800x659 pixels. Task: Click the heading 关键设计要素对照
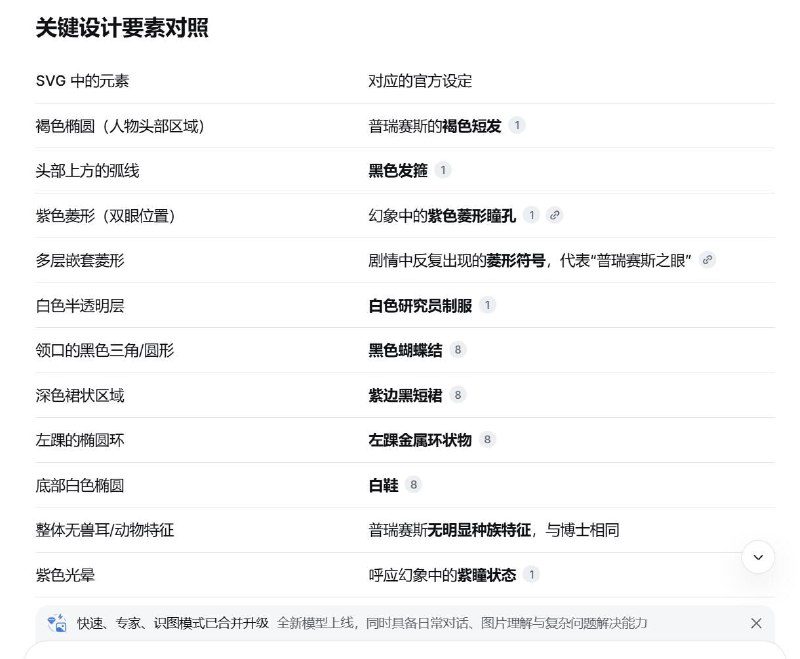coord(122,28)
